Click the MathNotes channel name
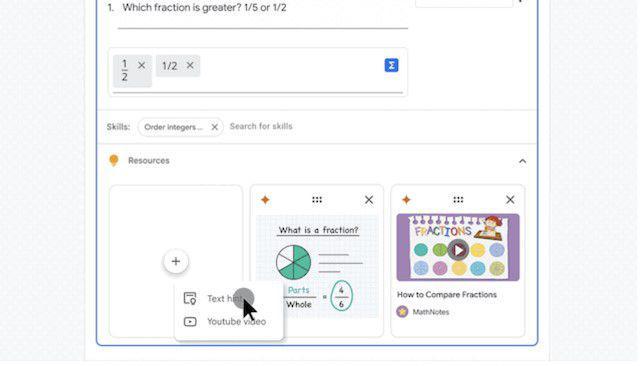The width and height of the screenshot is (640, 366). [x=431, y=312]
